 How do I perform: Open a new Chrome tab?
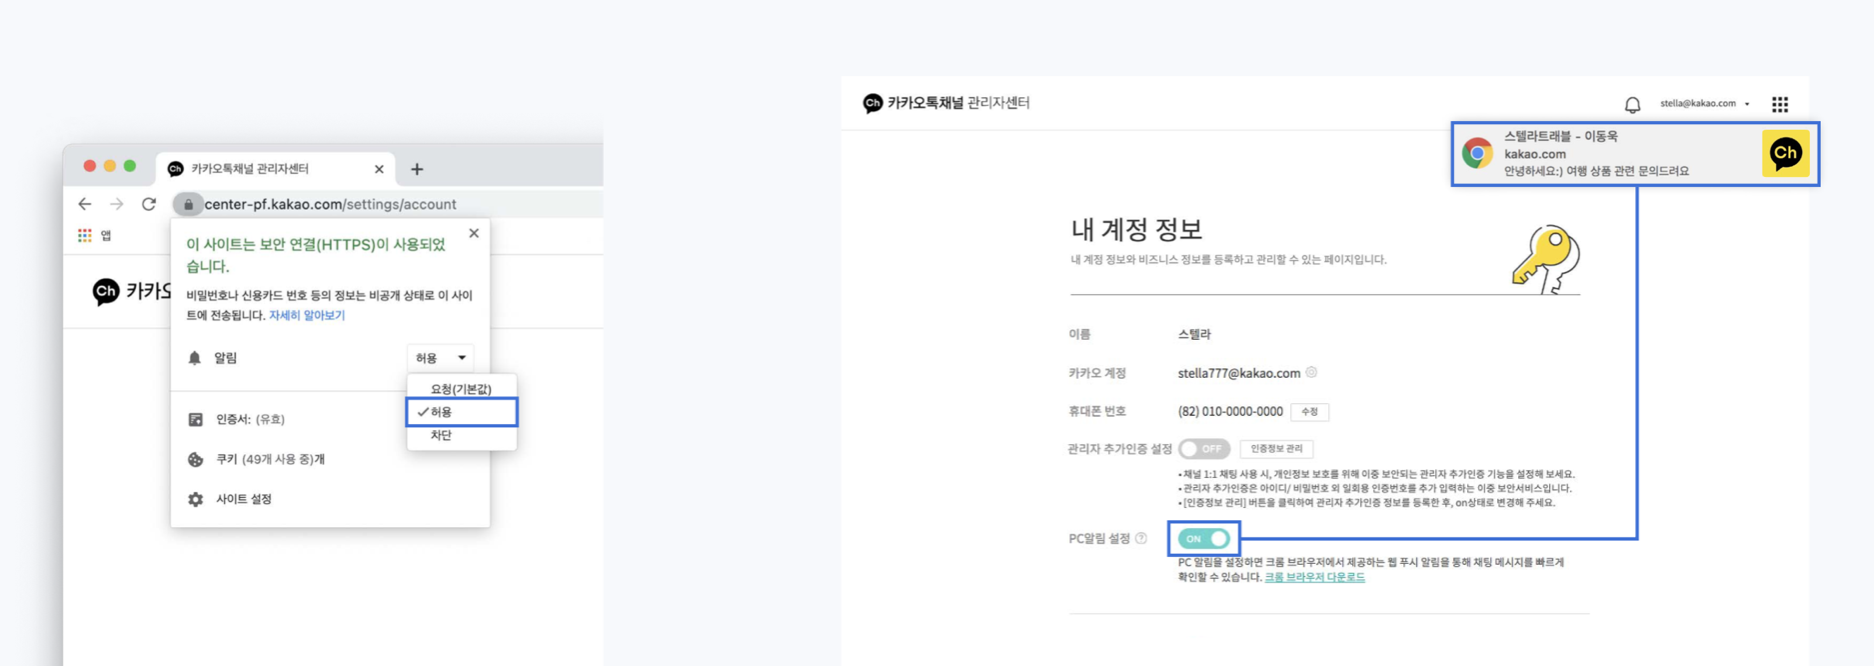(417, 169)
